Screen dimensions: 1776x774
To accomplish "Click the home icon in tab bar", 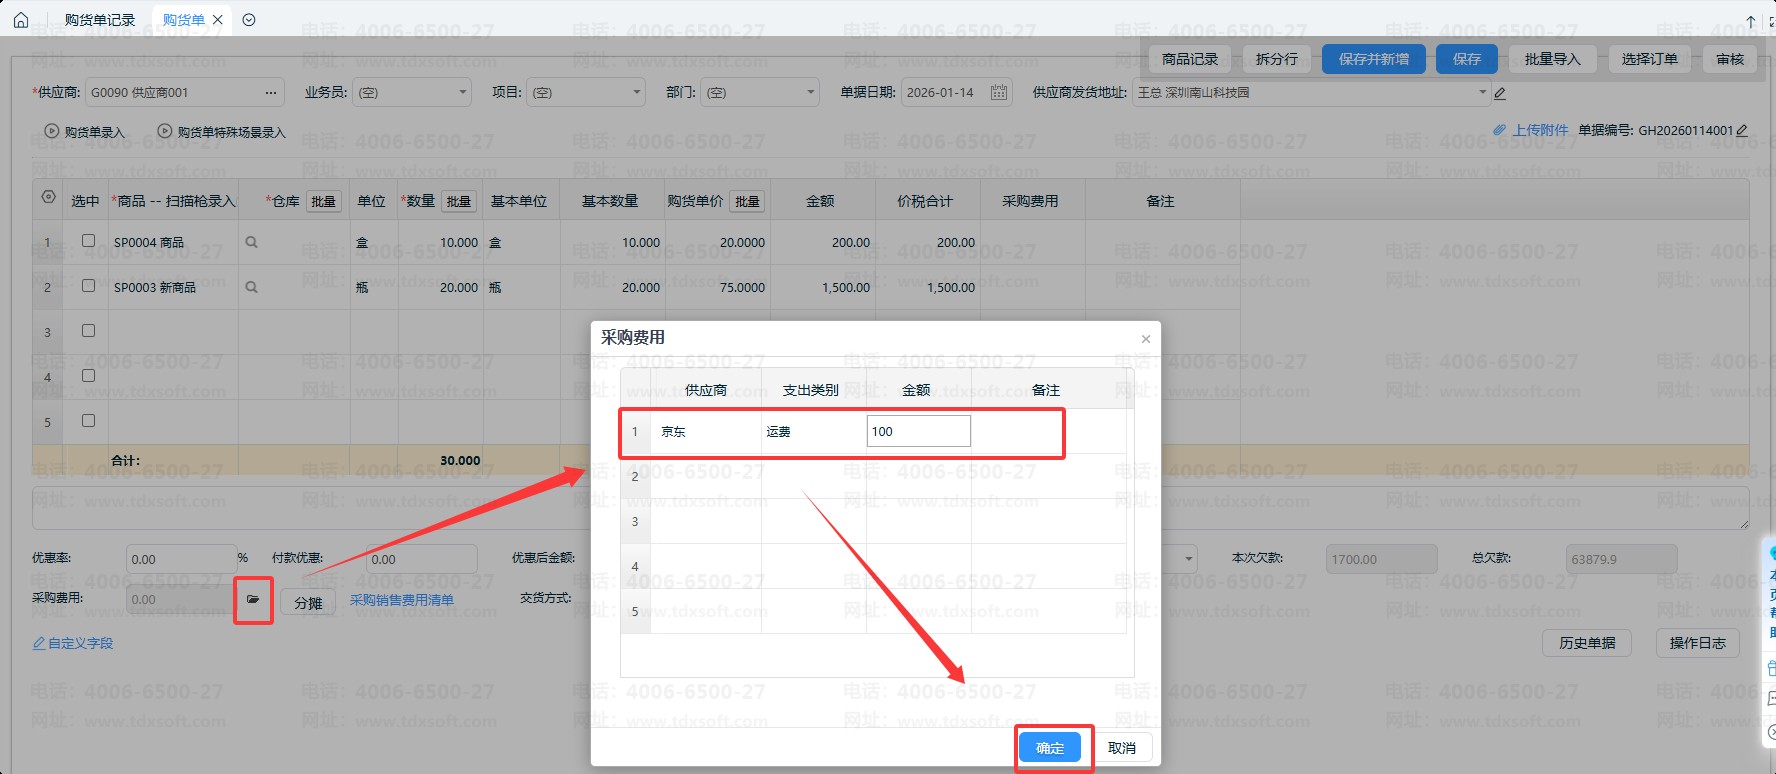I will (x=21, y=20).
